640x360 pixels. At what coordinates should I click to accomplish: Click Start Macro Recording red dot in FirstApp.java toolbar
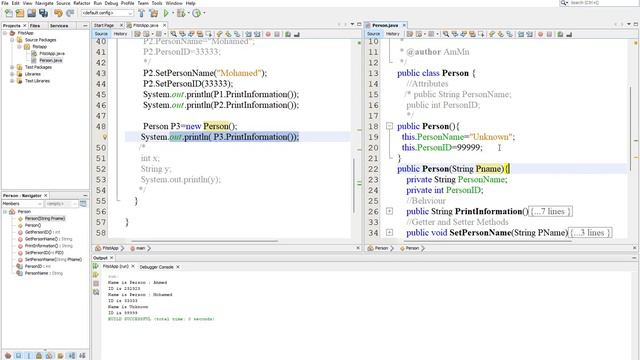point(268,34)
